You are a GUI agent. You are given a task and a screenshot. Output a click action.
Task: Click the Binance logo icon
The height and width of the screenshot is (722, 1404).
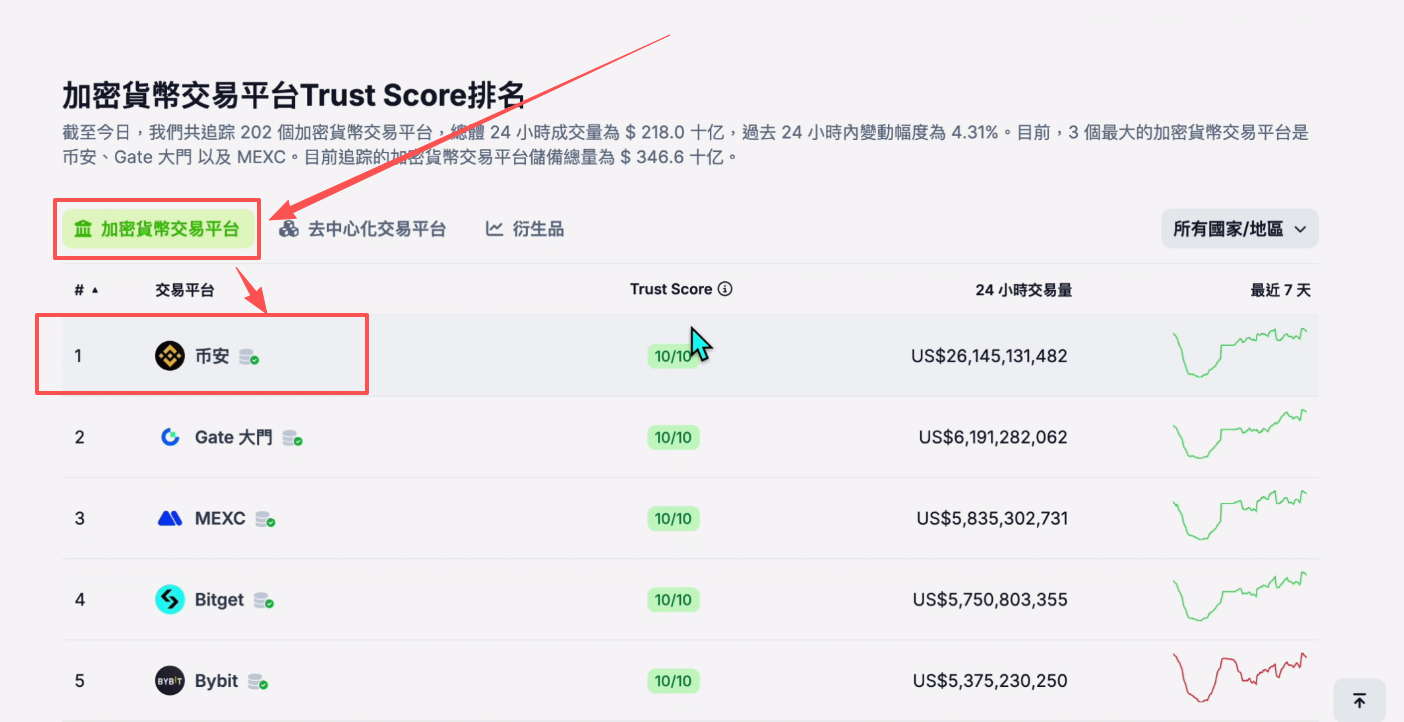coord(170,356)
